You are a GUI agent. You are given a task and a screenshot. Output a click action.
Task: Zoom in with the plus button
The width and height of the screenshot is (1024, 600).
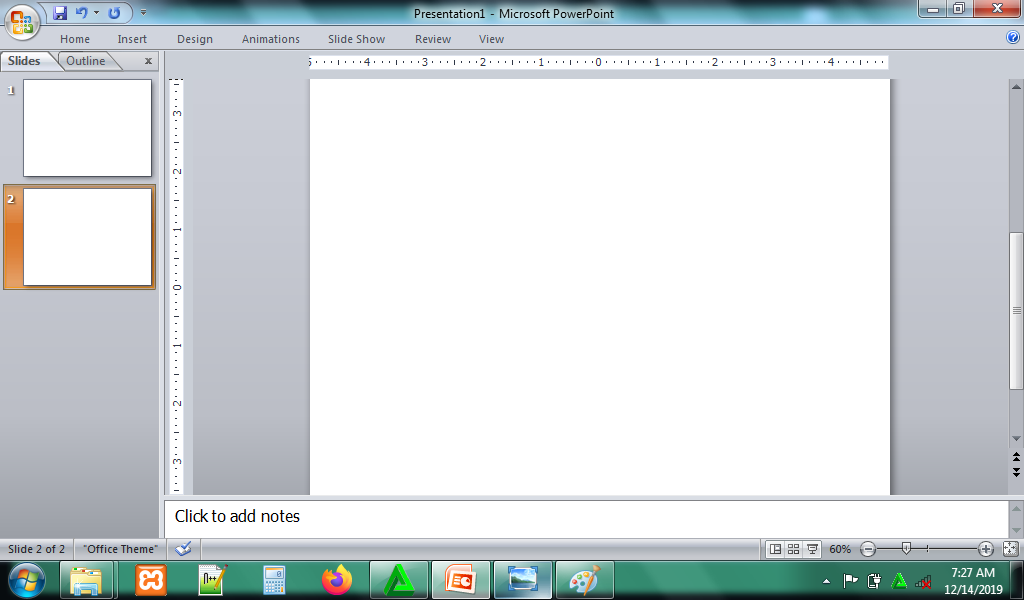[986, 549]
